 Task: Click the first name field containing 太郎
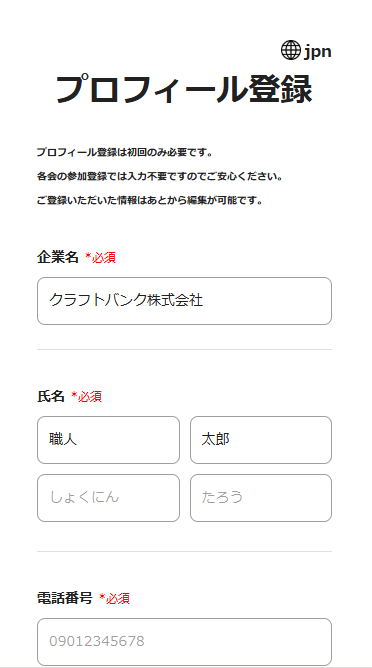pyautogui.click(x=261, y=440)
